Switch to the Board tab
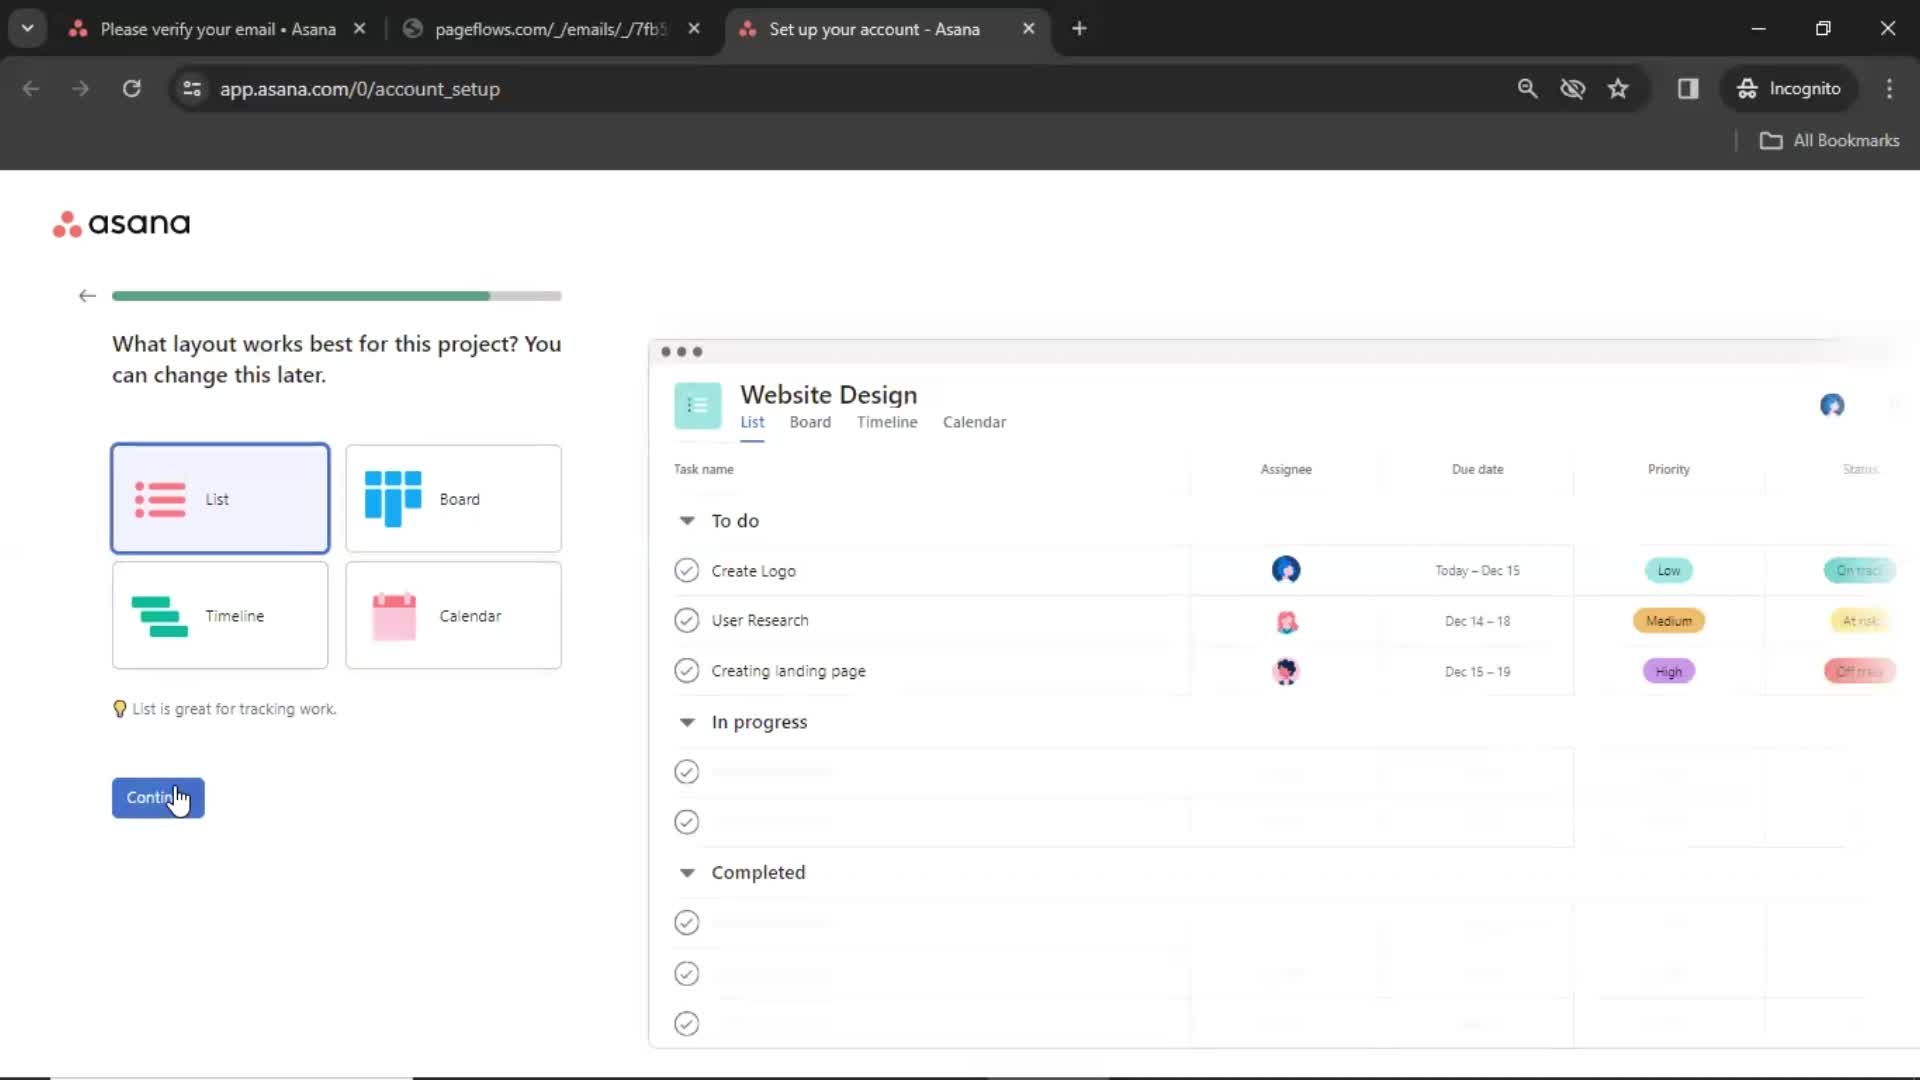This screenshot has height=1080, width=1920. pyautogui.click(x=810, y=421)
